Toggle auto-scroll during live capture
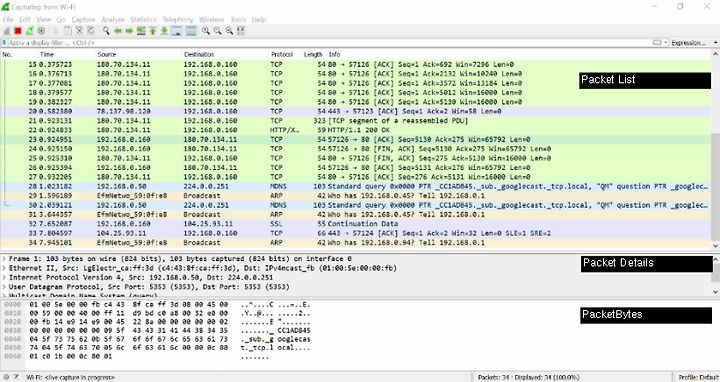 click(176, 31)
